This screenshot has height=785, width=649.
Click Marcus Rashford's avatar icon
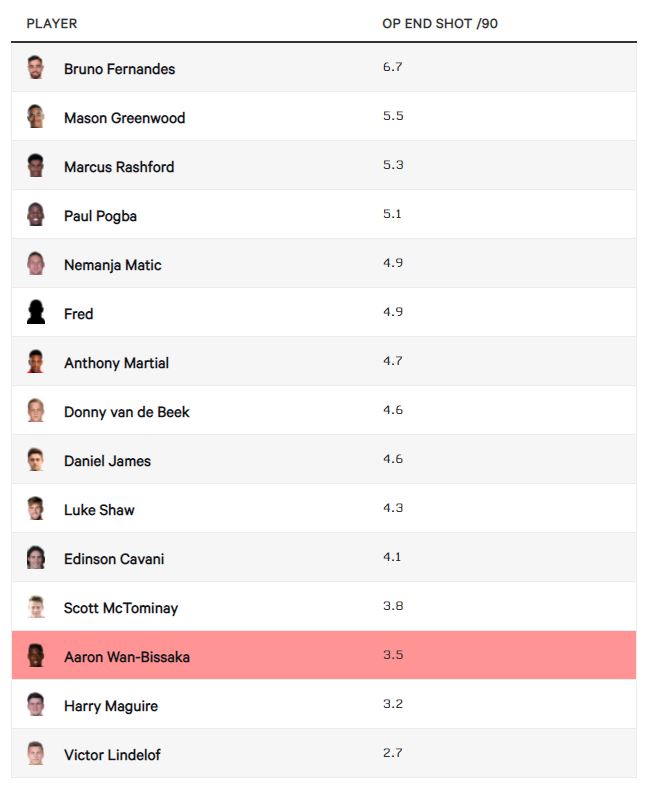click(x=36, y=166)
